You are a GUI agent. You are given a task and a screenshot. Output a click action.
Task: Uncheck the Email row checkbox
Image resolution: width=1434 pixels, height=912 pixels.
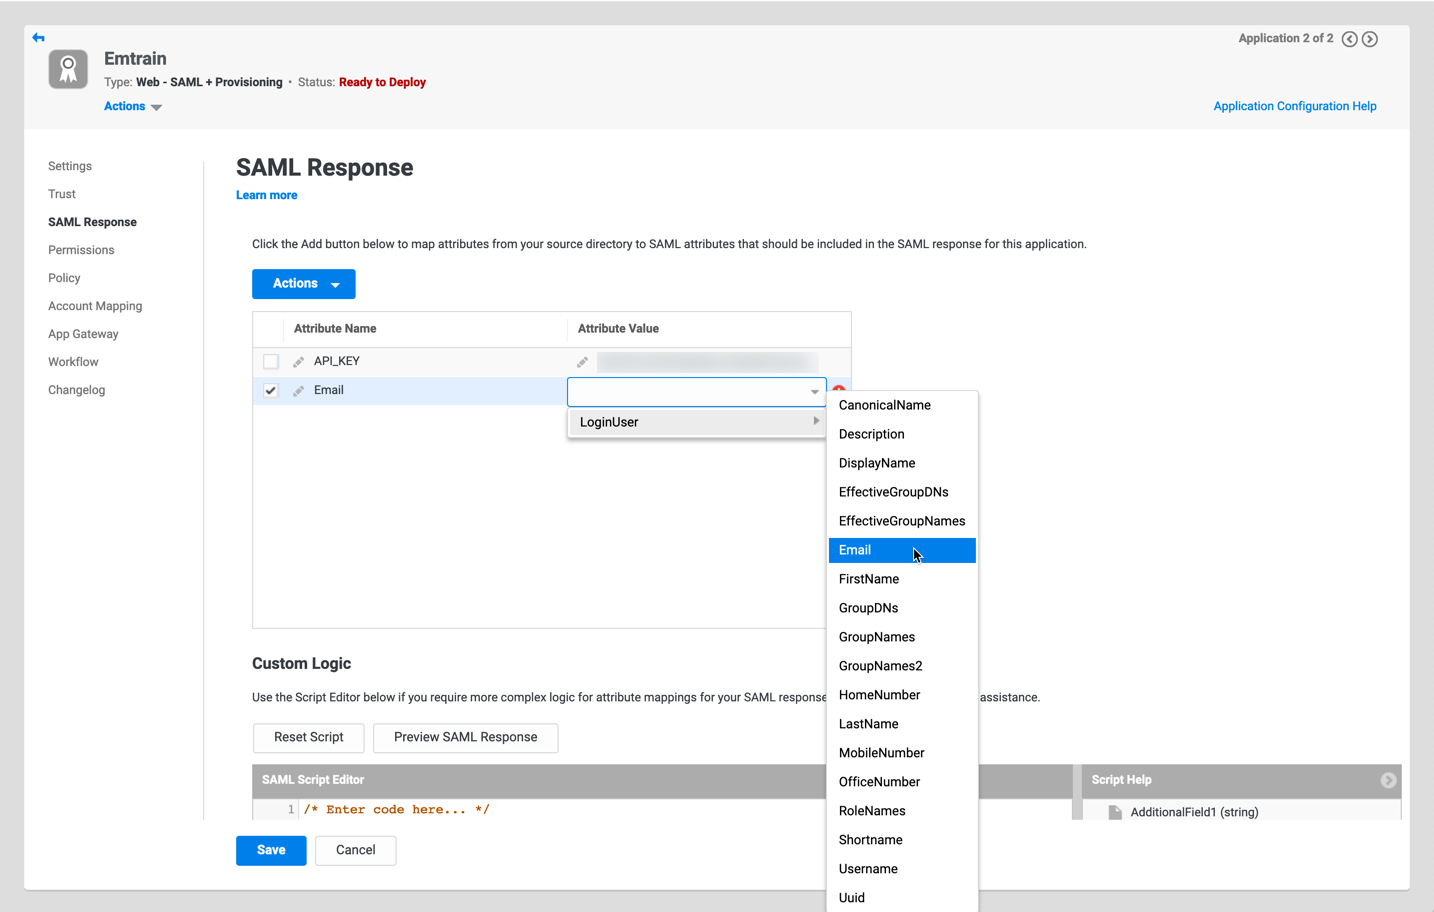[271, 391]
